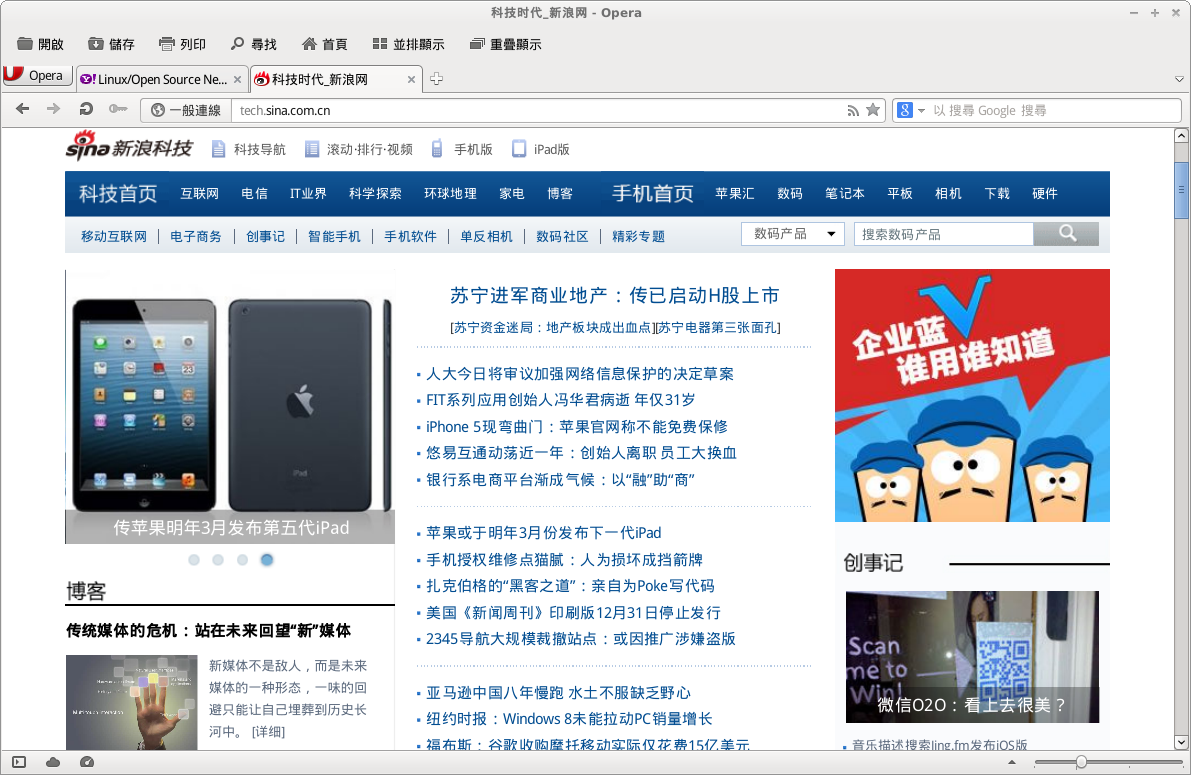Select 科技首页 in the blue nav bar
1191x775 pixels.
(118, 194)
